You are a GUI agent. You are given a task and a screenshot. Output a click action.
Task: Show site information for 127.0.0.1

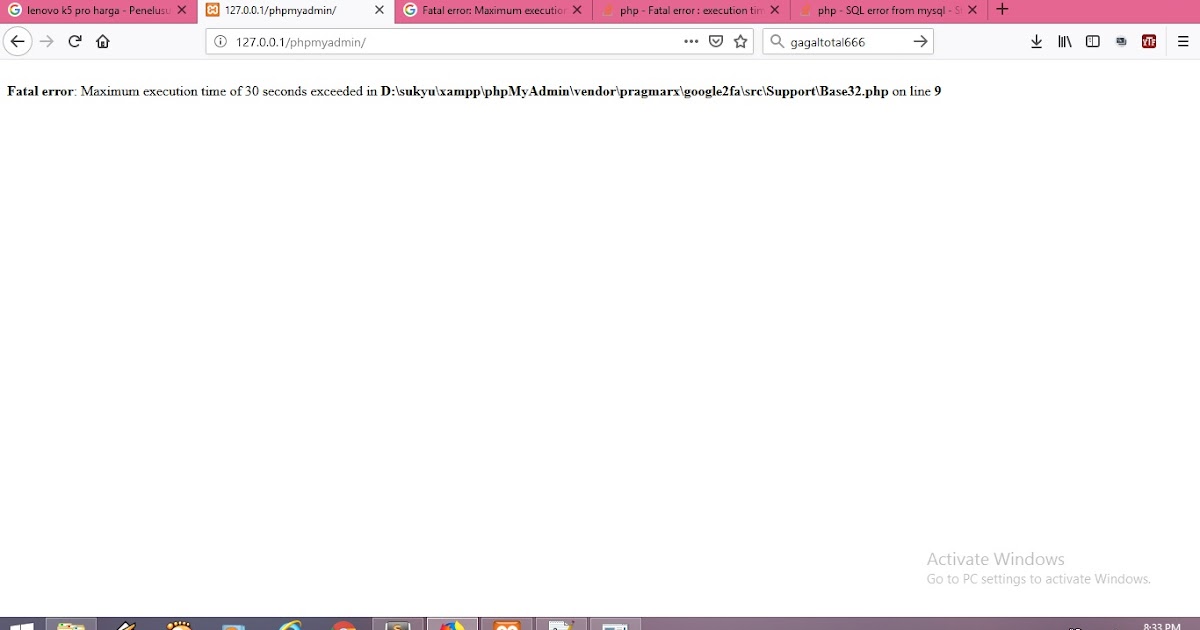221,42
